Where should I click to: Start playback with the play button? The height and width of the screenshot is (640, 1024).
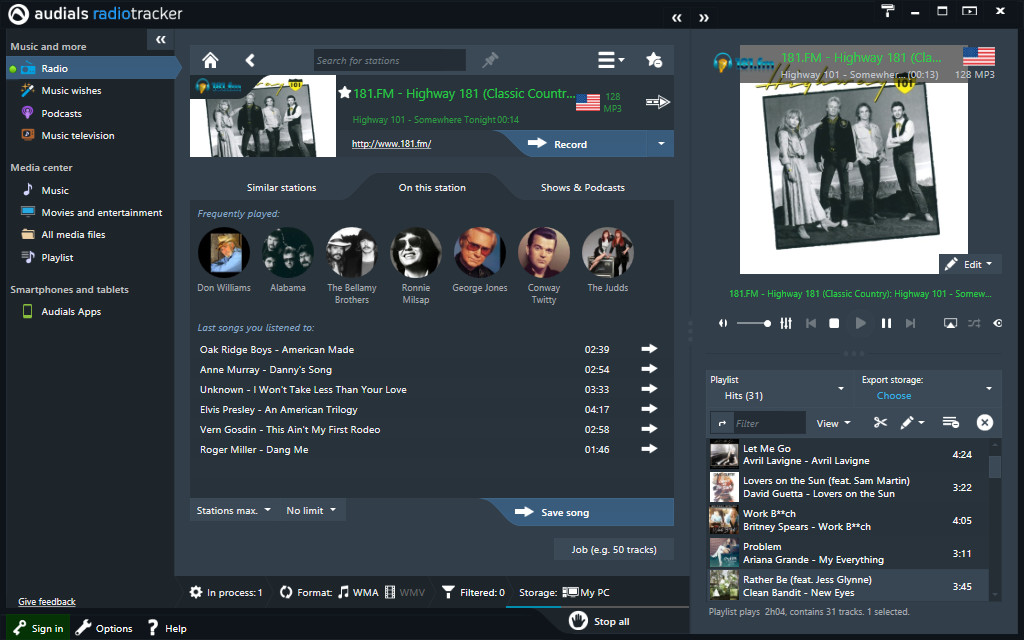[x=861, y=323]
